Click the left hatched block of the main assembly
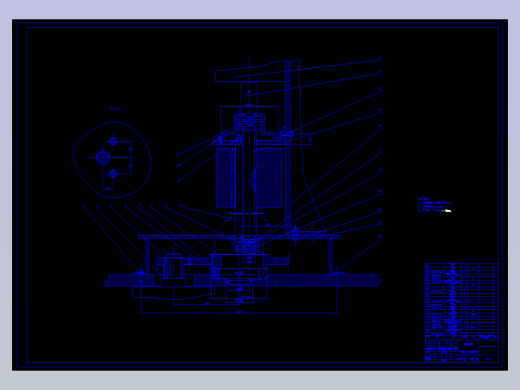The image size is (520, 390). pyautogui.click(x=226, y=178)
